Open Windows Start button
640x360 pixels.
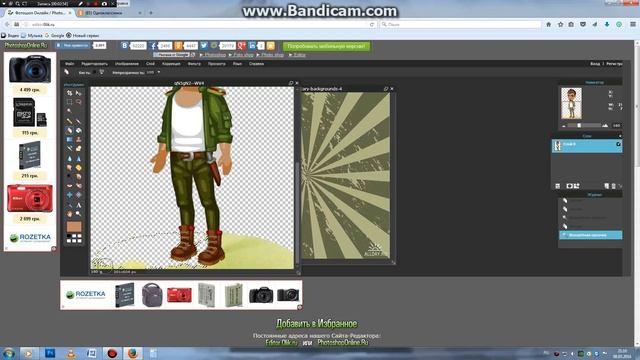[x=9, y=353]
